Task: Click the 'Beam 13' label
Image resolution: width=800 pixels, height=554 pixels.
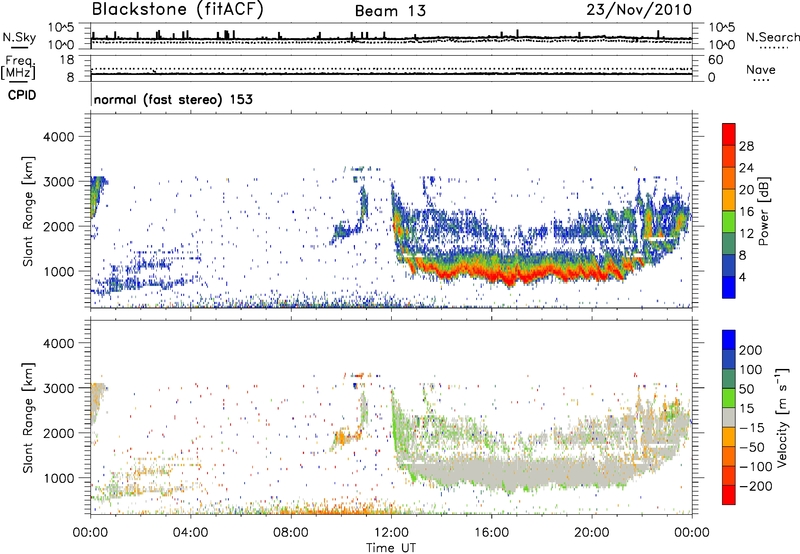Action: click(390, 11)
